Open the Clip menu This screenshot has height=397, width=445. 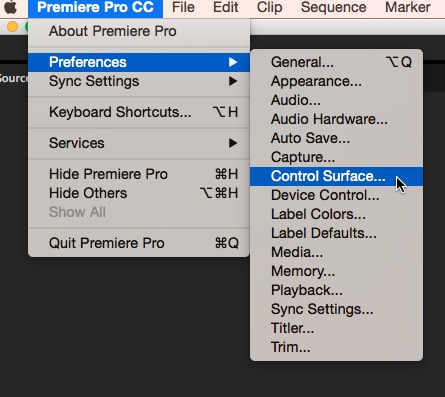coord(269,7)
